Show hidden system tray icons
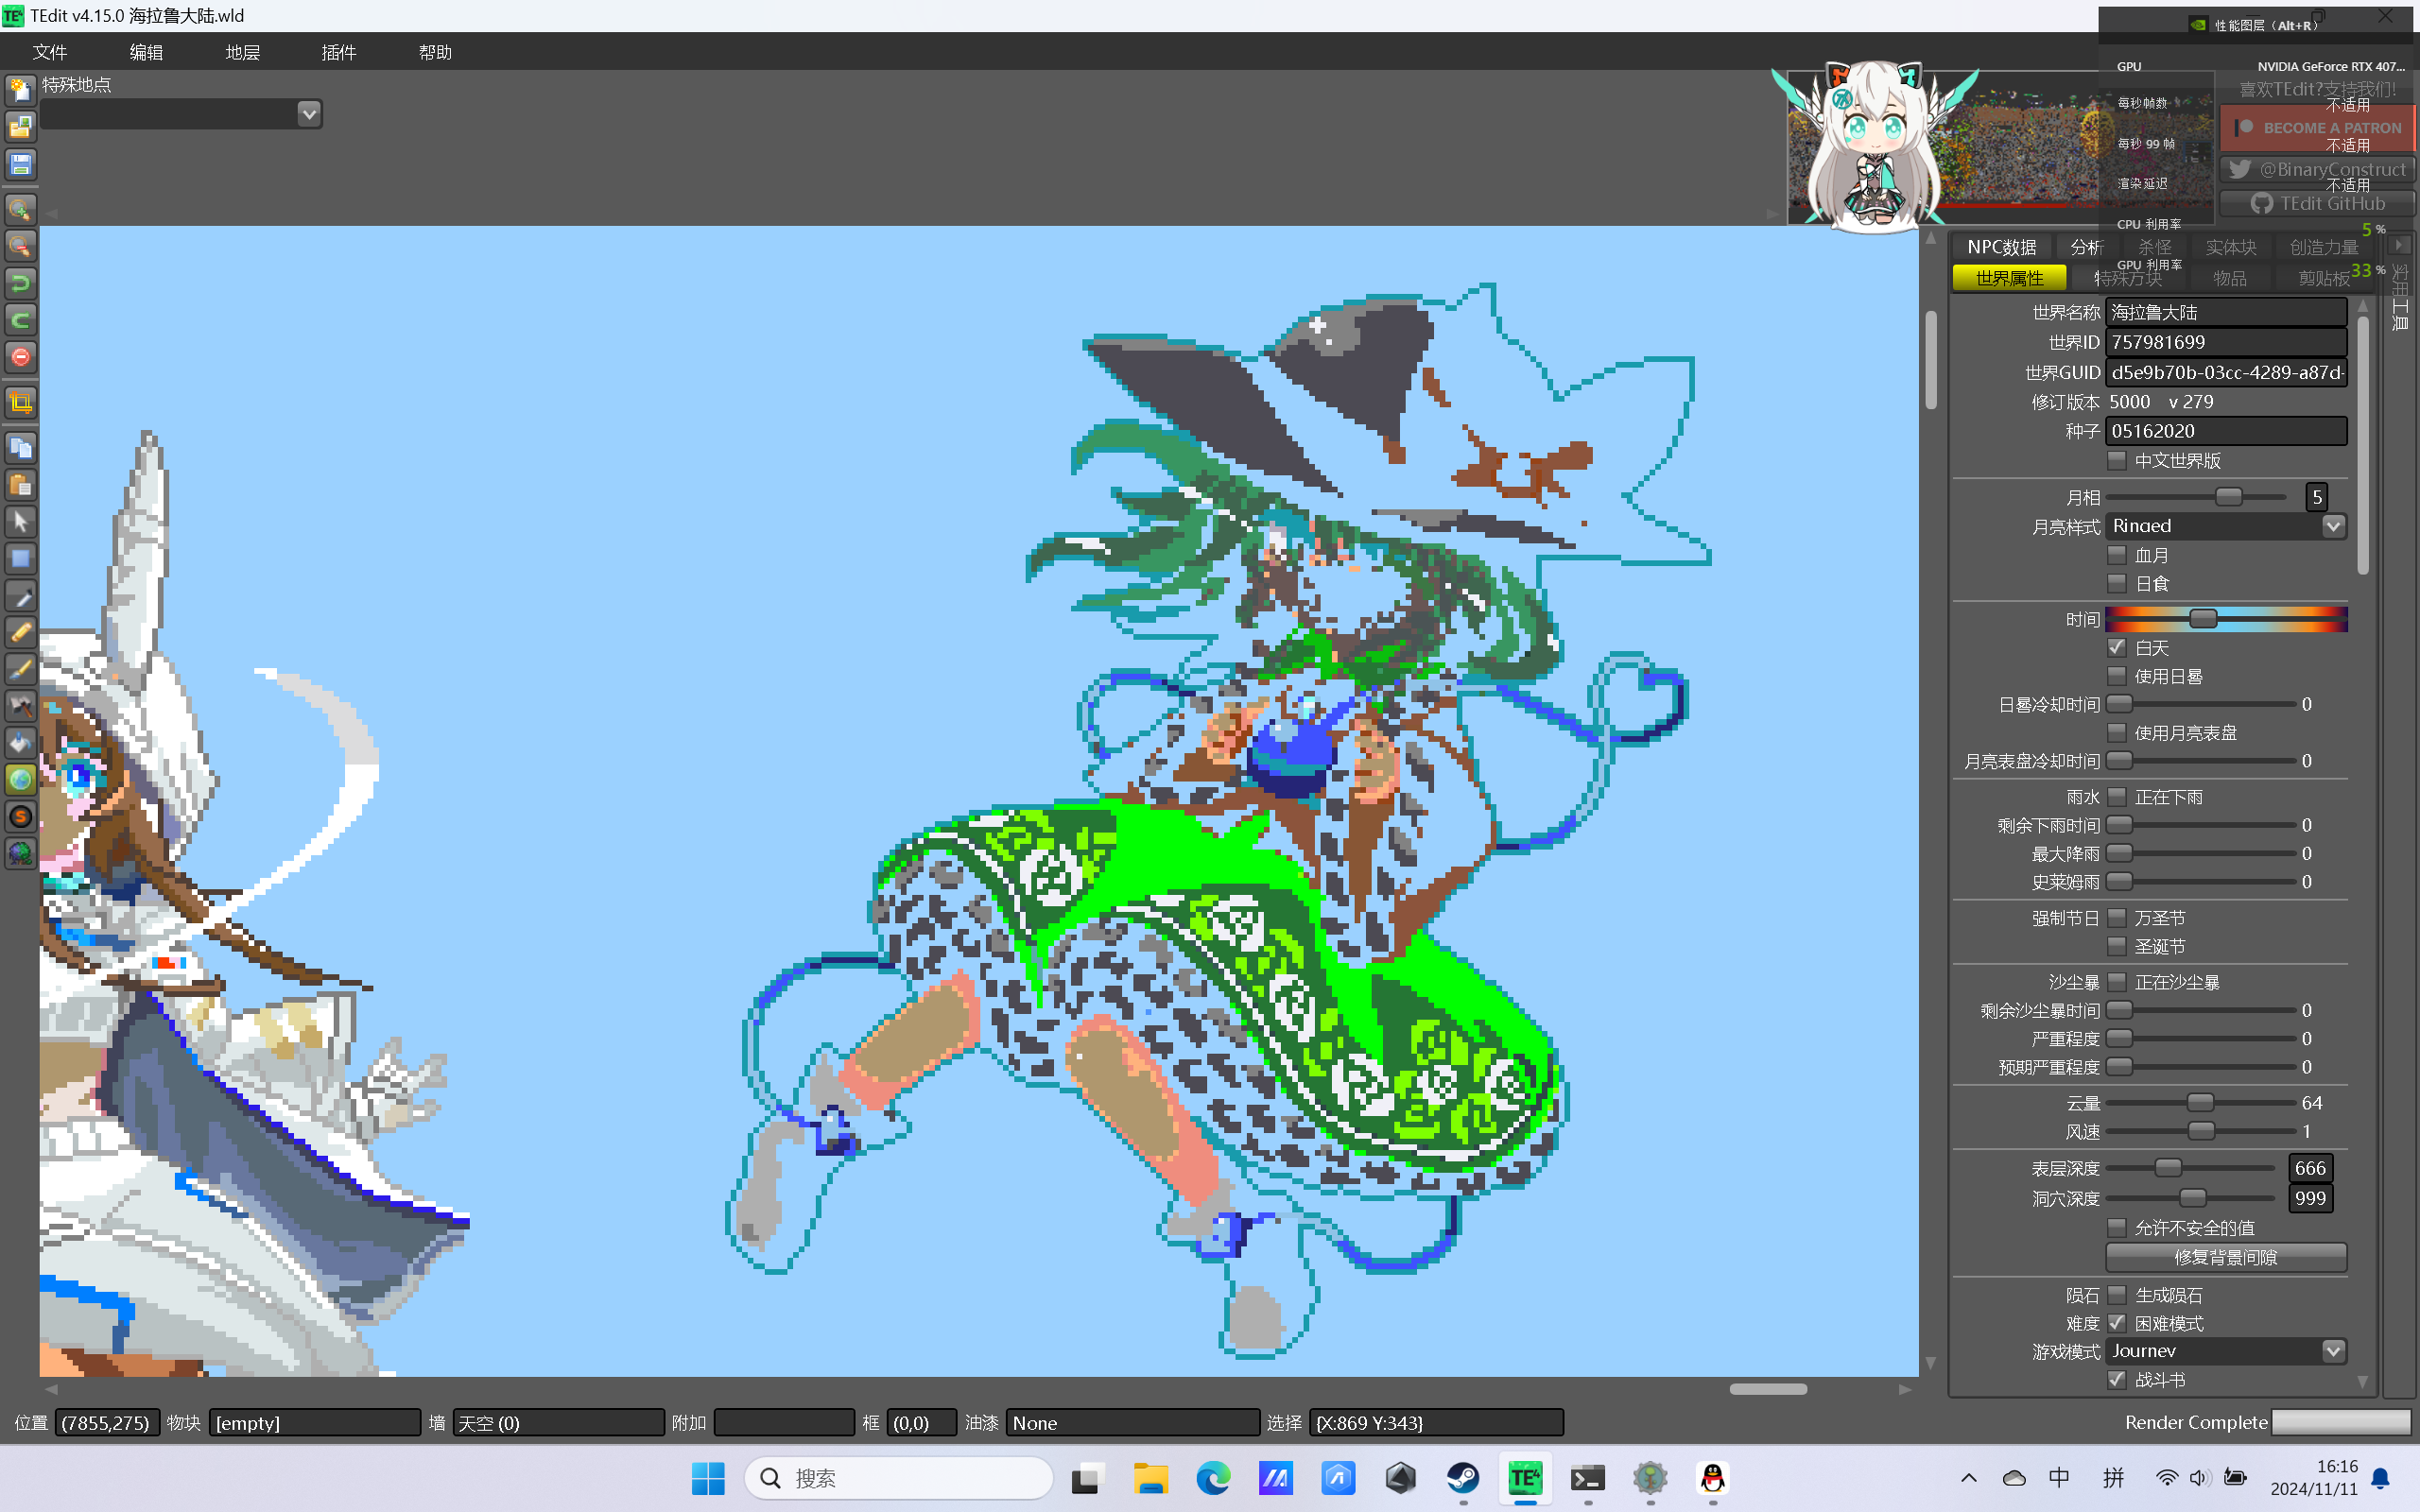 pos(1968,1478)
